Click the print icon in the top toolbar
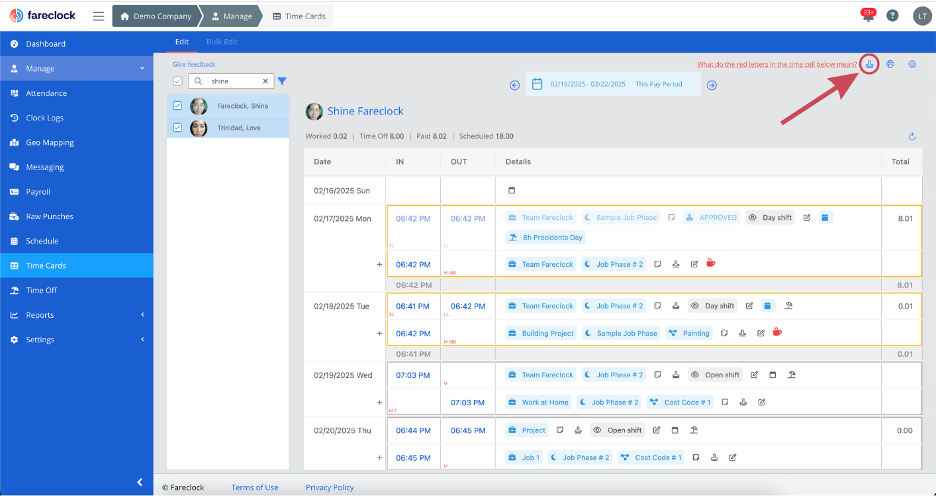This screenshot has height=496, width=936. [x=890, y=64]
